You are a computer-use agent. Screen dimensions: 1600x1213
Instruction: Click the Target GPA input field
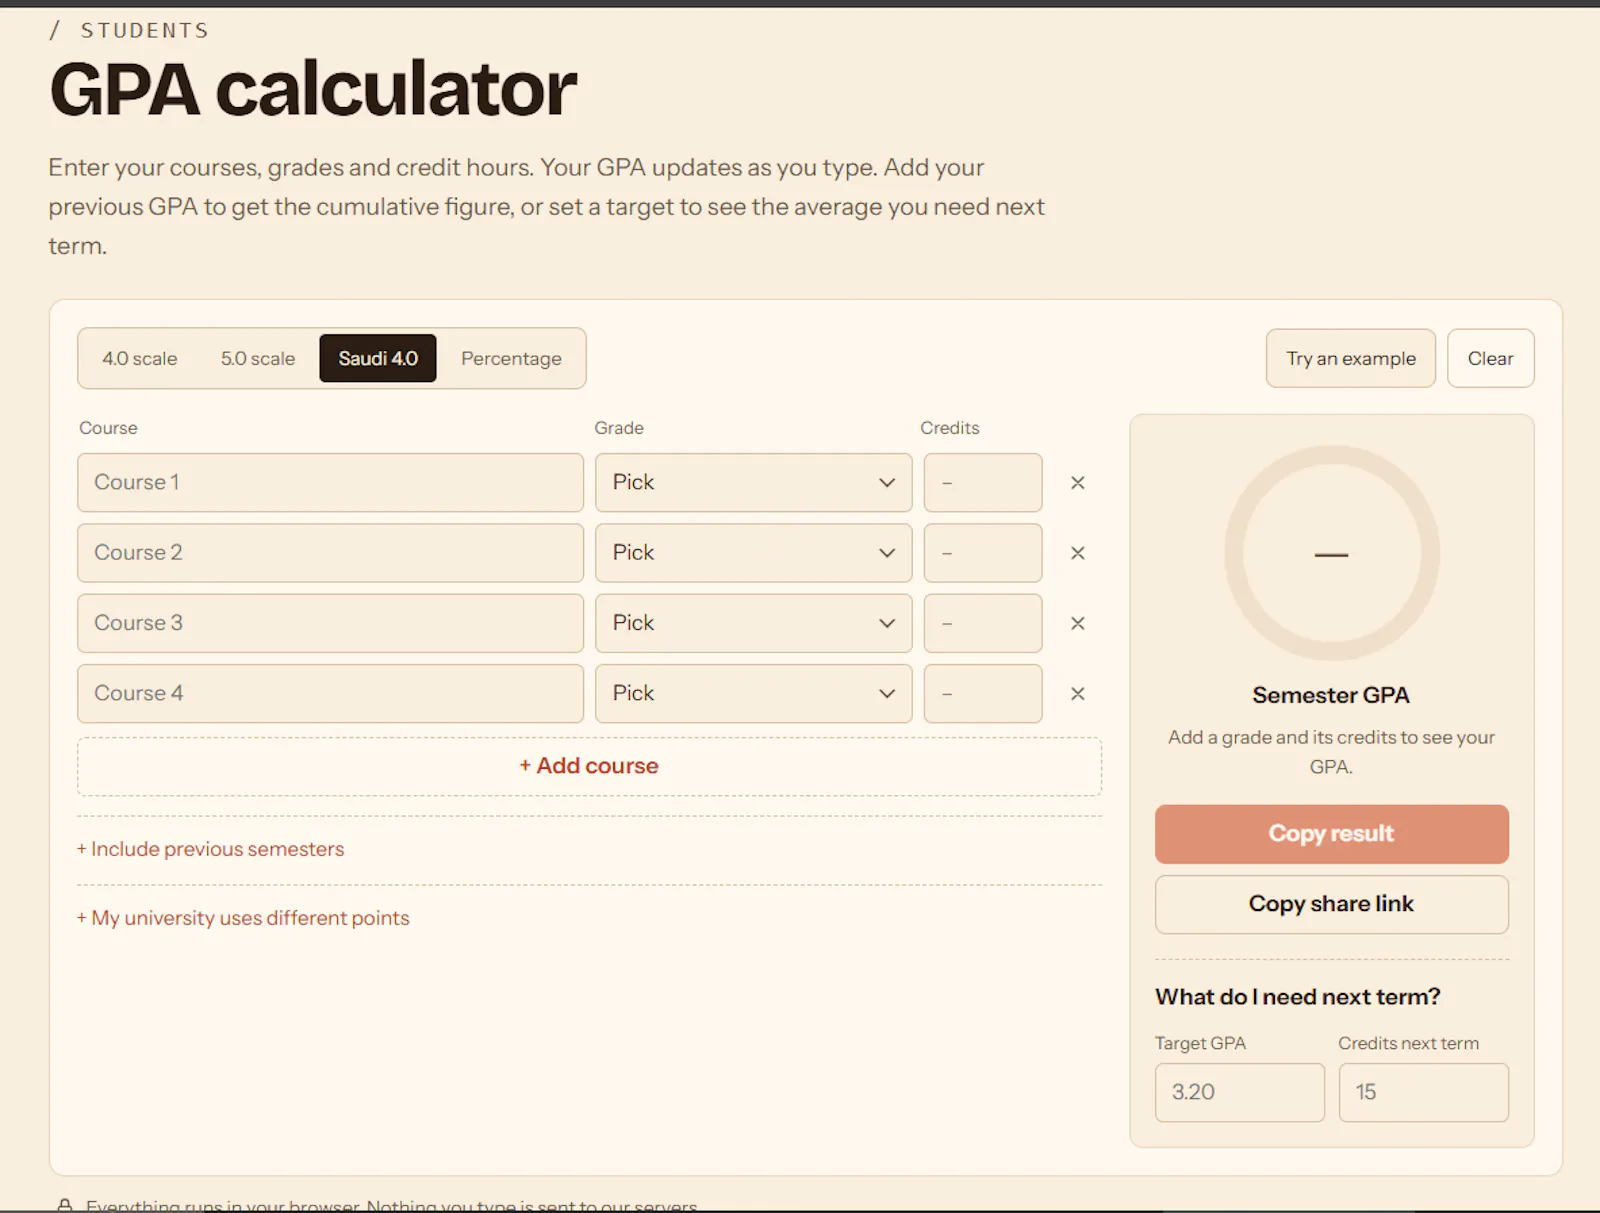(1240, 1092)
